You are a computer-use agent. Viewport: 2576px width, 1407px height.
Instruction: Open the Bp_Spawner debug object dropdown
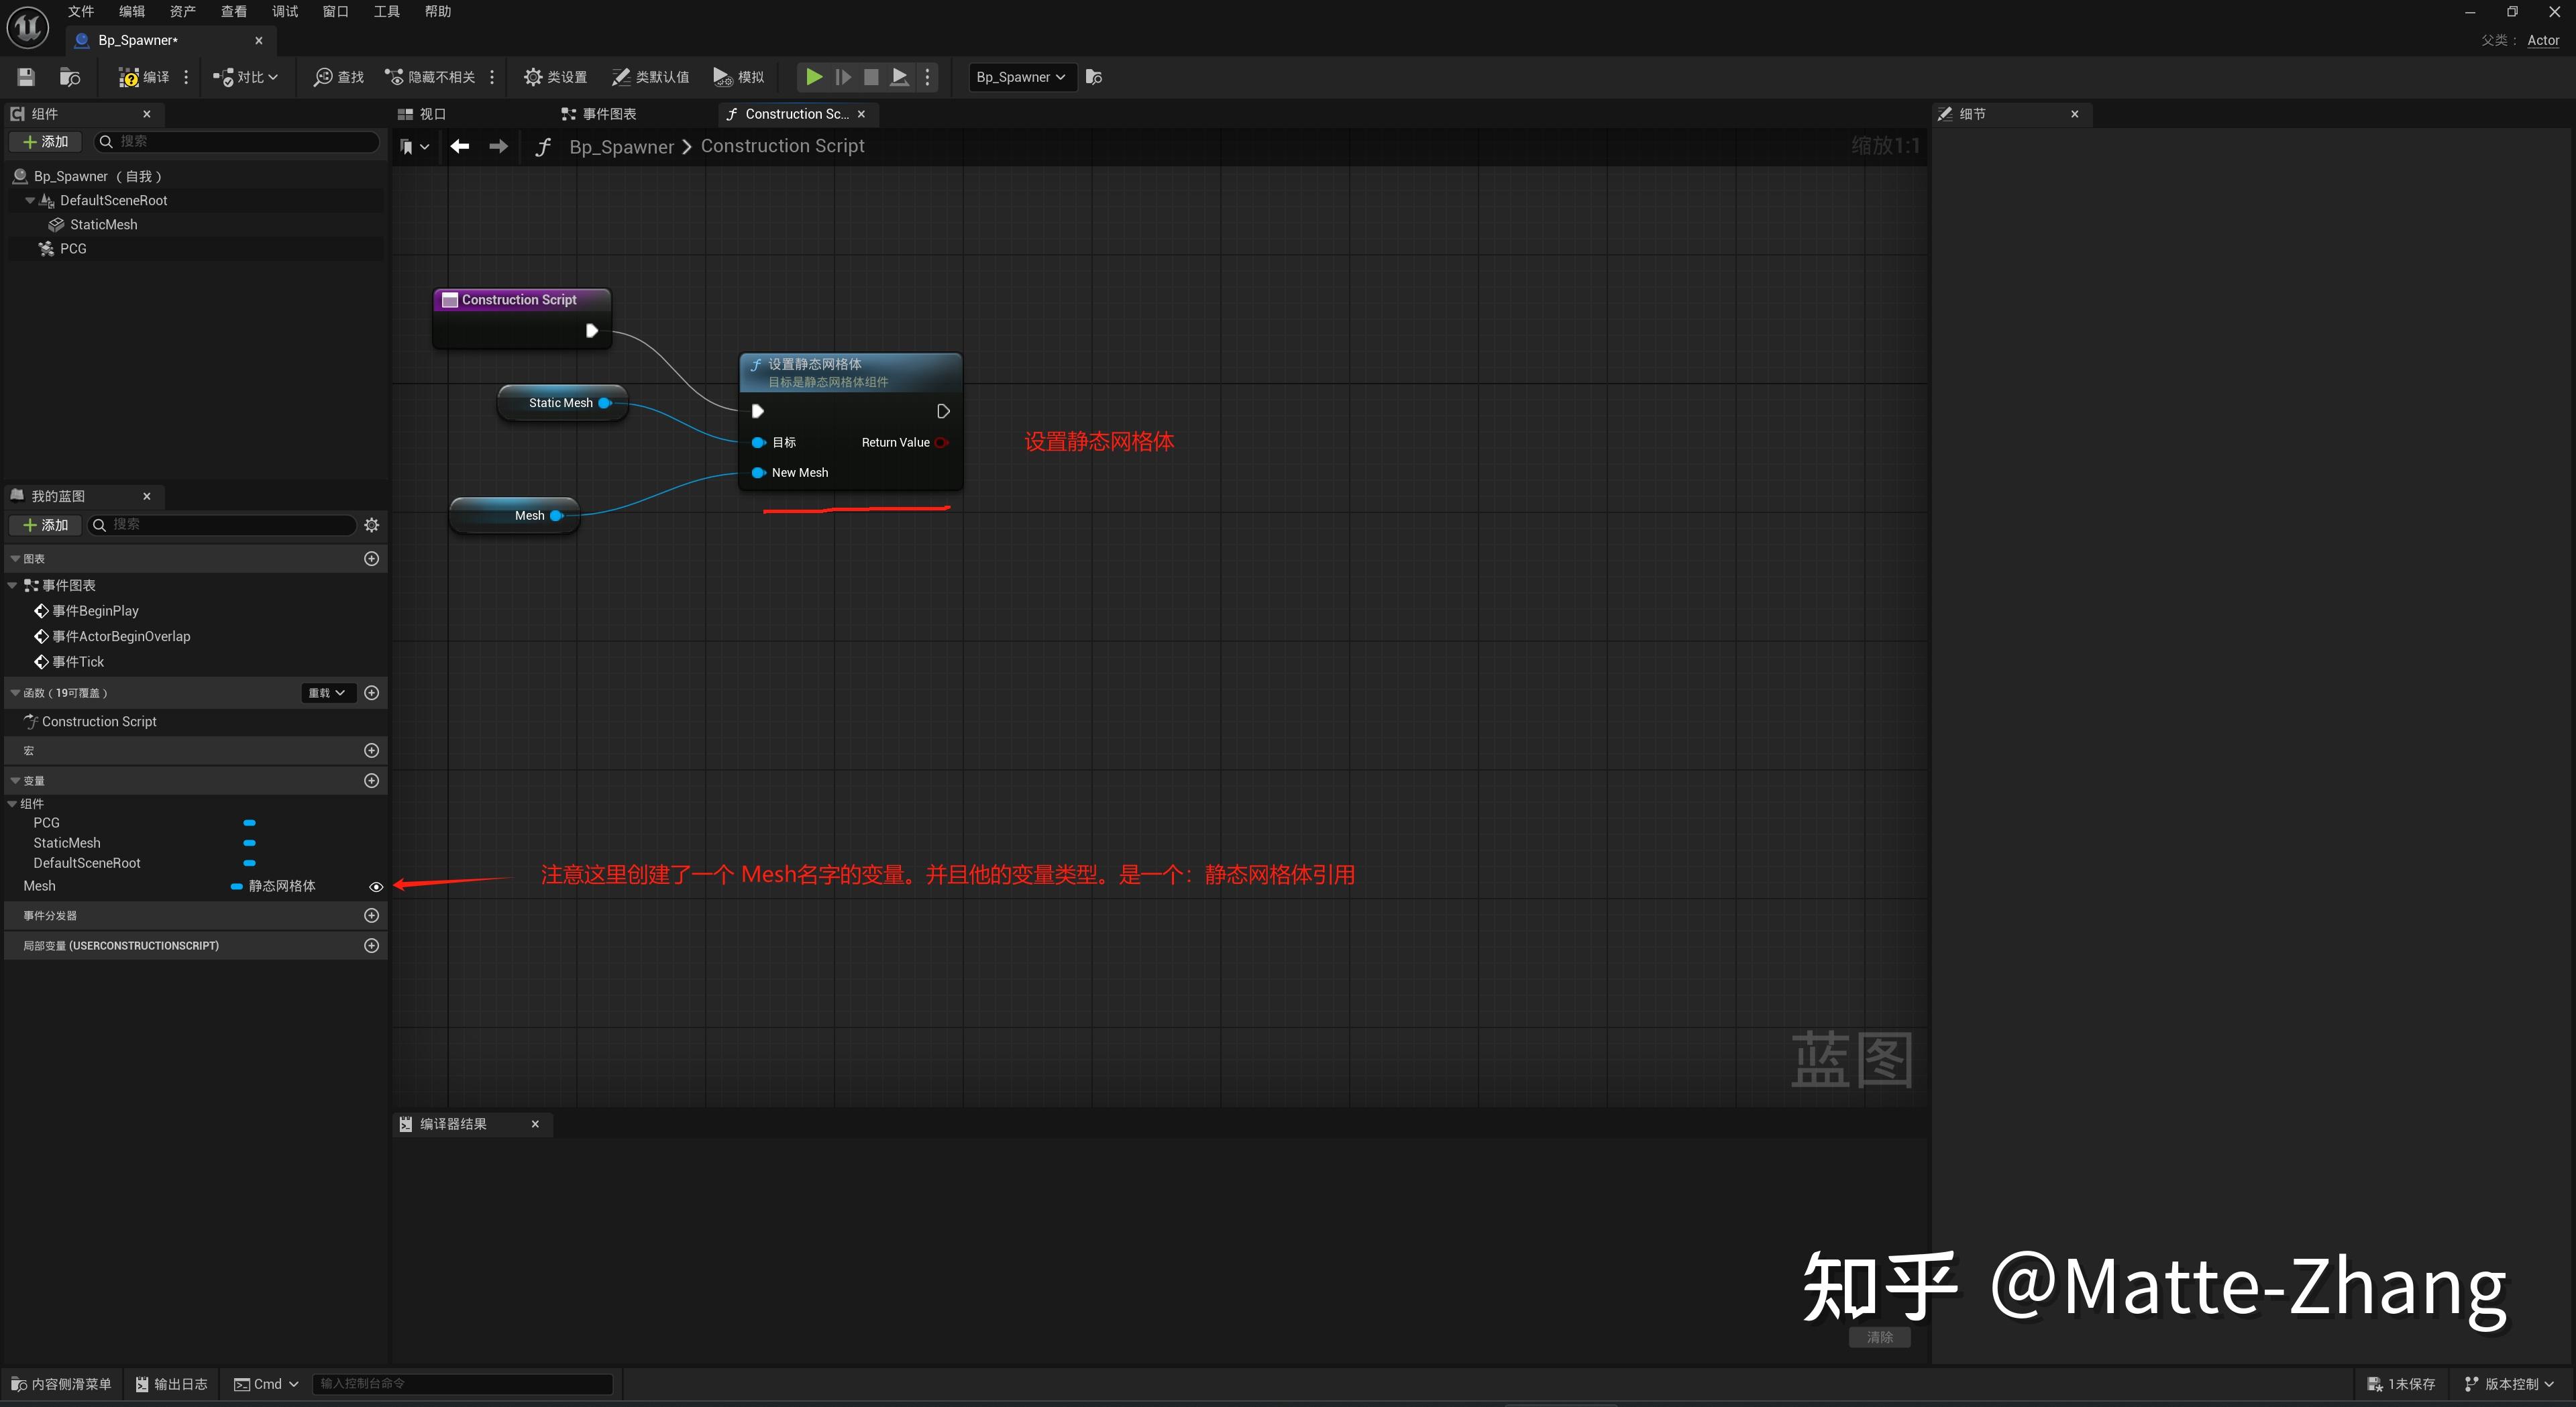1021,77
